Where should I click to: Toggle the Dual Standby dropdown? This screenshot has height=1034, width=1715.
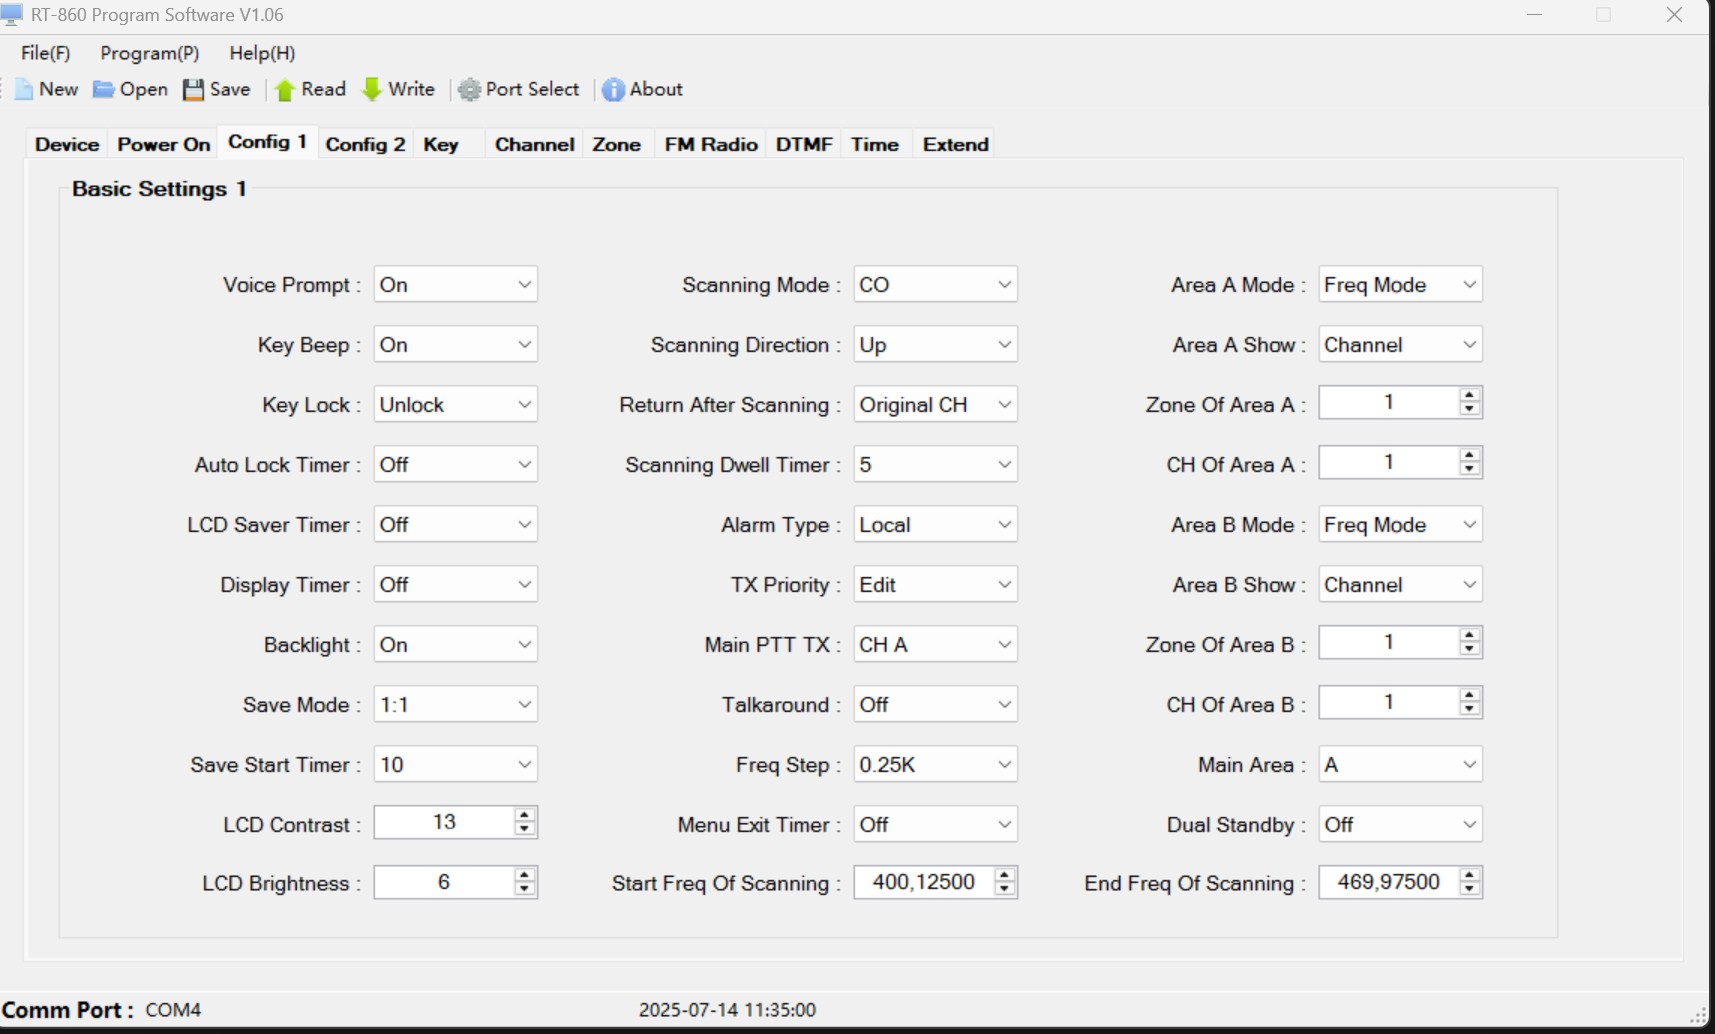tap(1469, 825)
